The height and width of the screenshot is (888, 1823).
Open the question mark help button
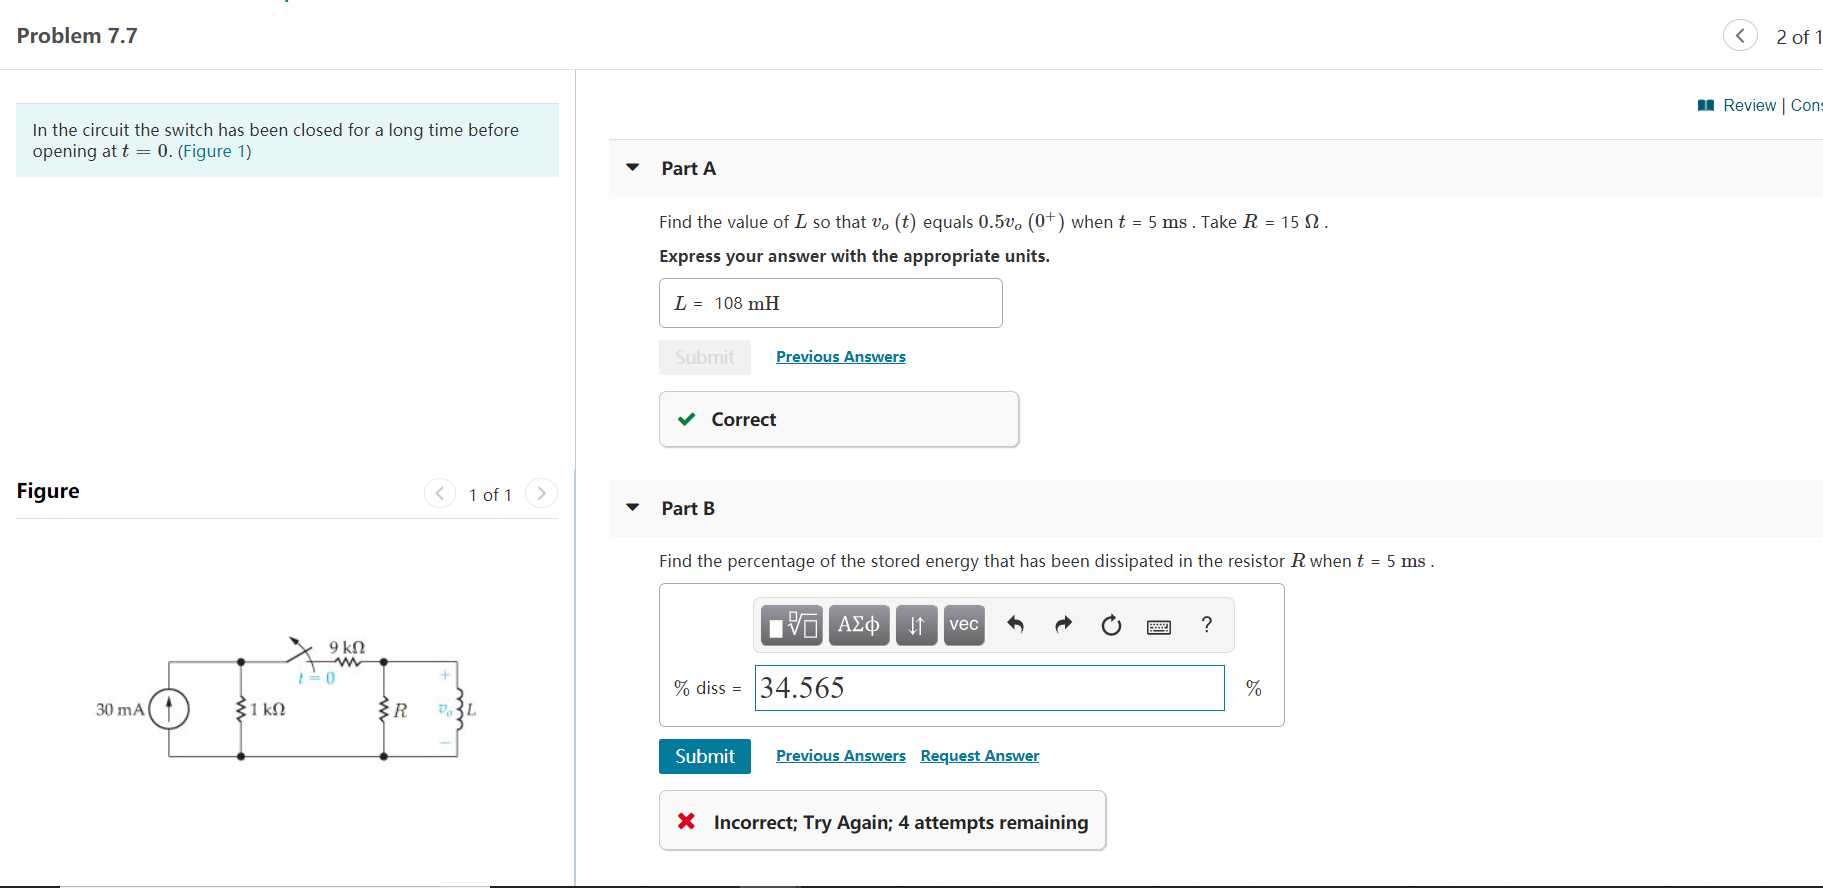pyautogui.click(x=1207, y=625)
